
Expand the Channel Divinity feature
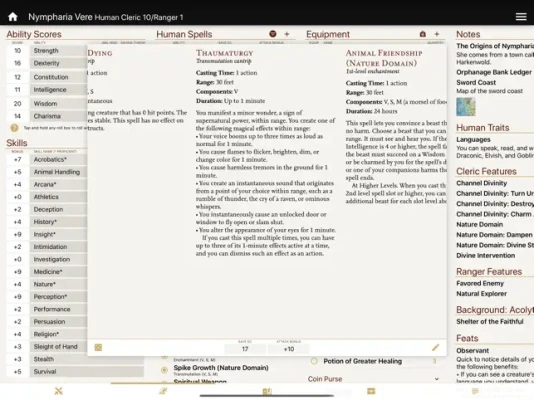tap(482, 183)
